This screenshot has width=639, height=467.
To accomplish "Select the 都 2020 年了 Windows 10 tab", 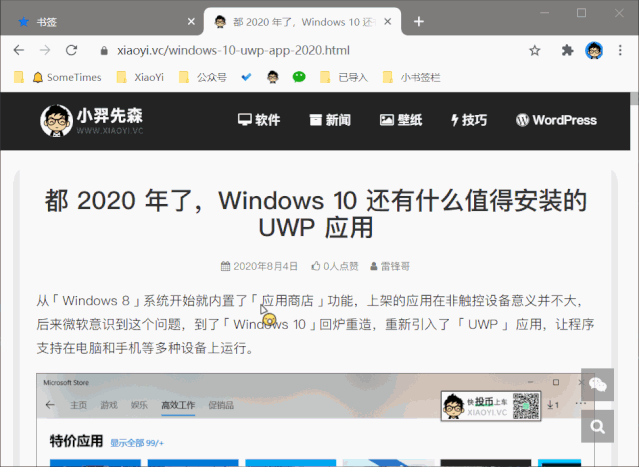I will point(302,22).
